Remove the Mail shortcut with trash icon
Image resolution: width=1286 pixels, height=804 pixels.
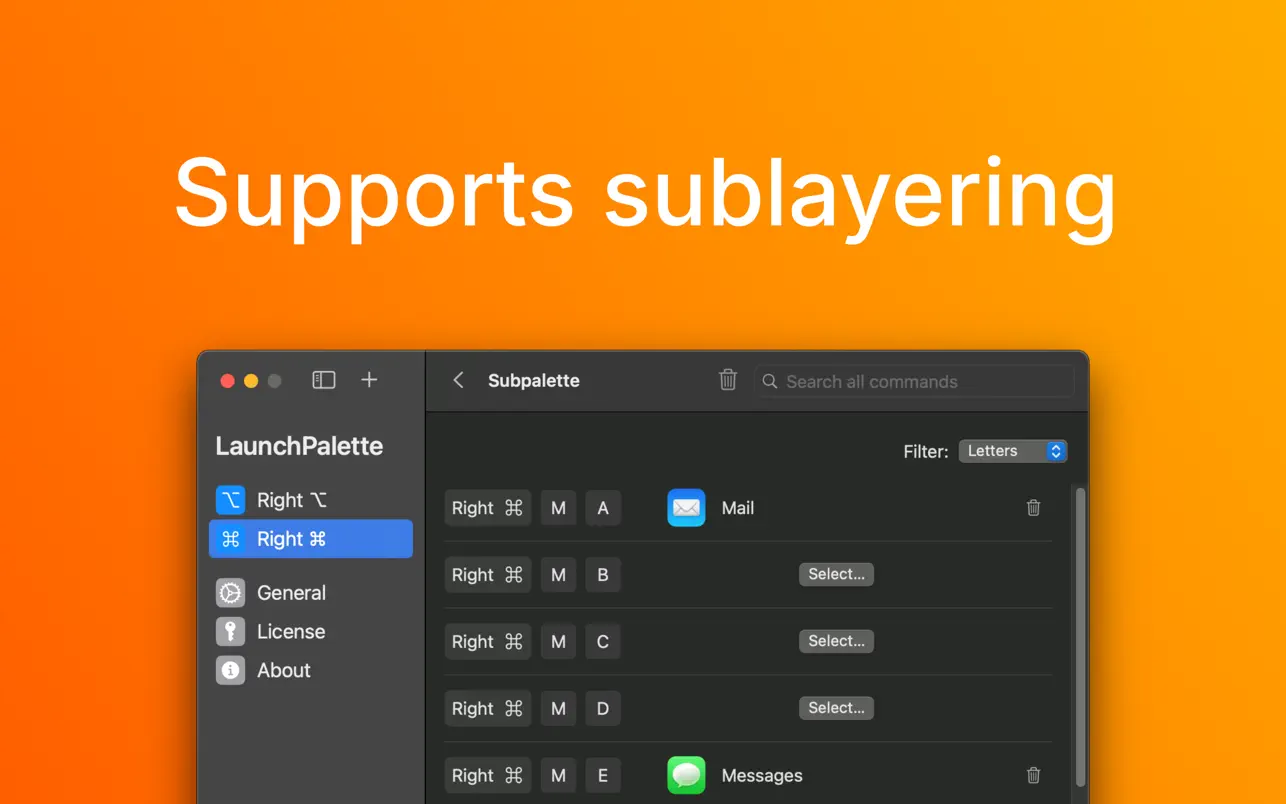pos(1033,508)
